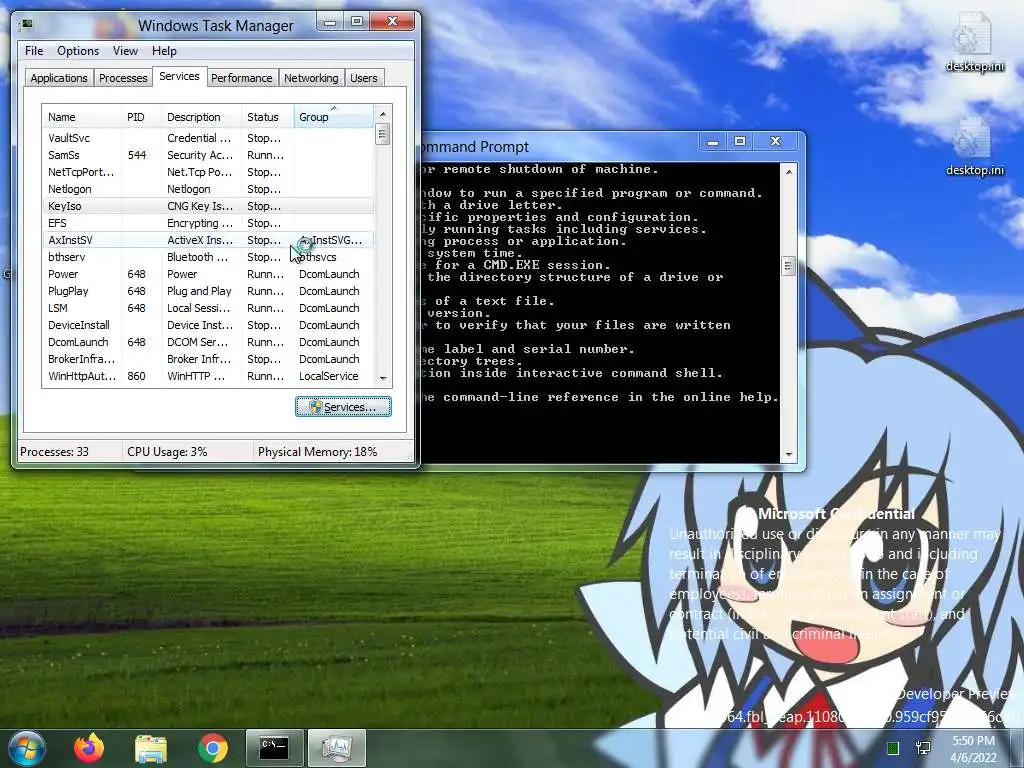Click Command Prompt scroll up arrow
The height and width of the screenshot is (768, 1024).
tap(789, 171)
